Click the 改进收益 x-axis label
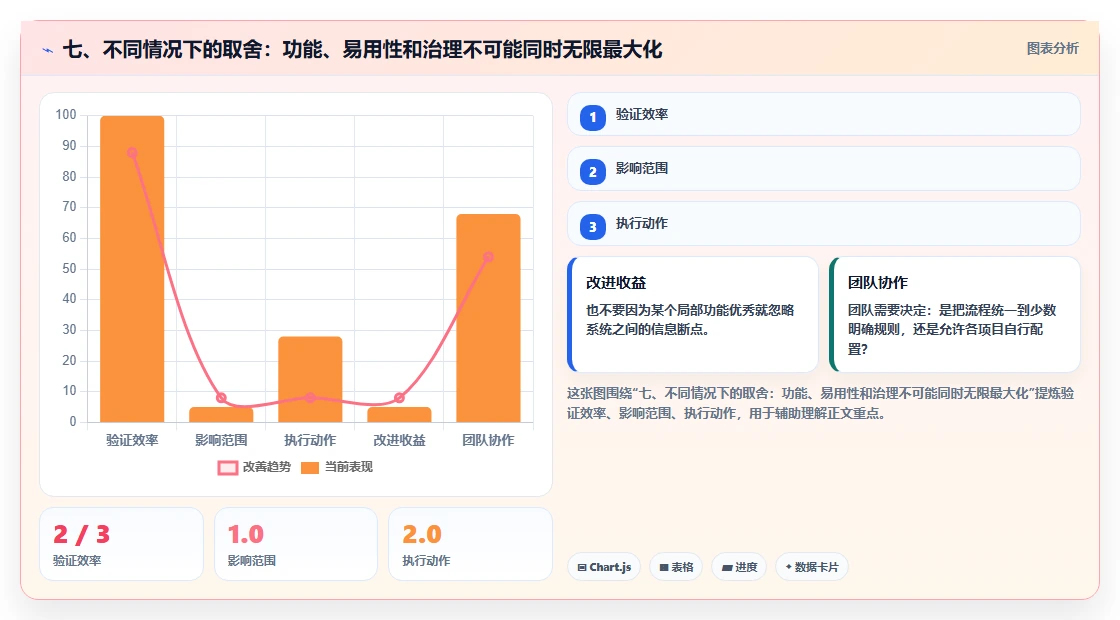The image size is (1120, 620). [399, 440]
